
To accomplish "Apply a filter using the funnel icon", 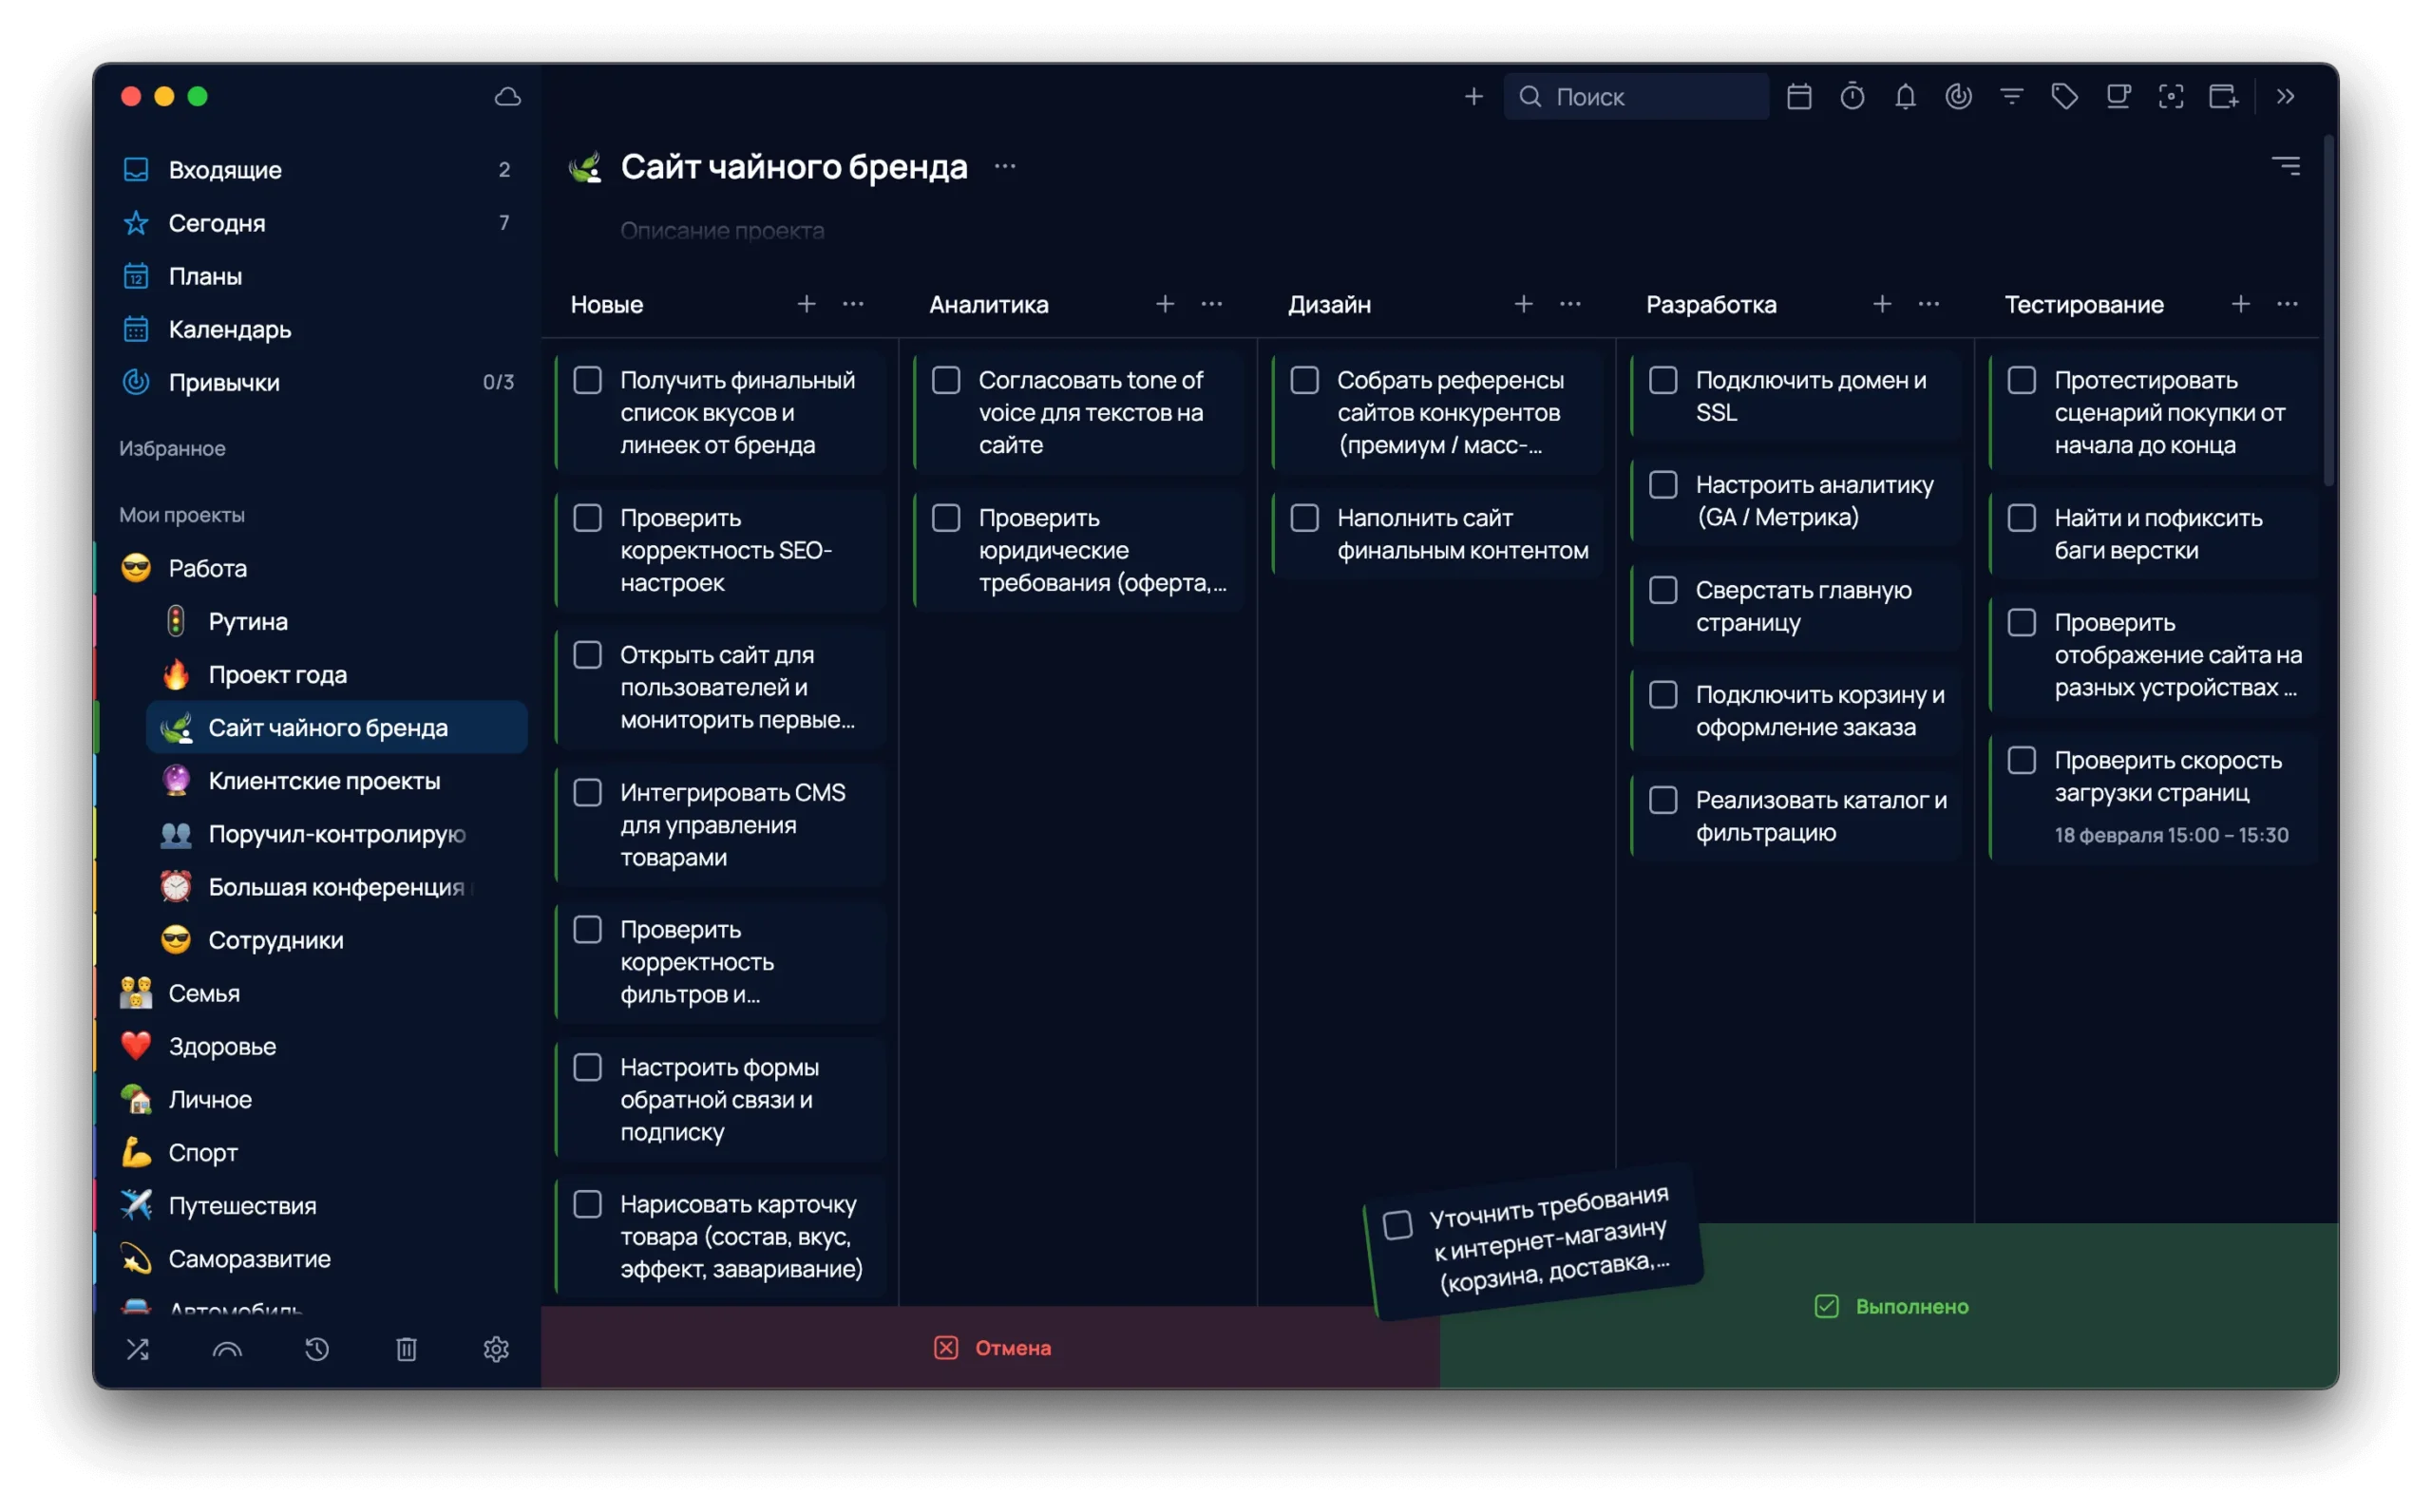I will (2011, 96).
